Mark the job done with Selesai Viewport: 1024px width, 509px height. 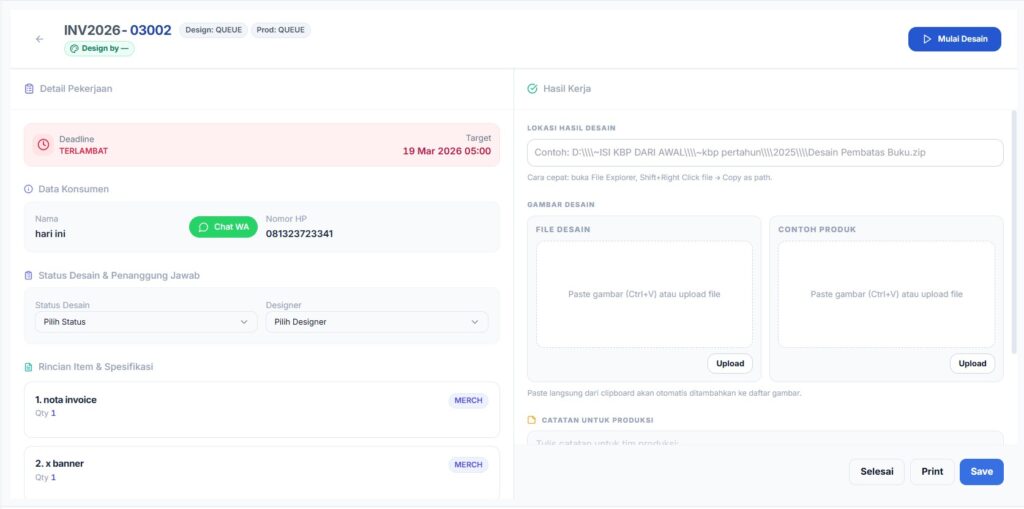click(876, 472)
